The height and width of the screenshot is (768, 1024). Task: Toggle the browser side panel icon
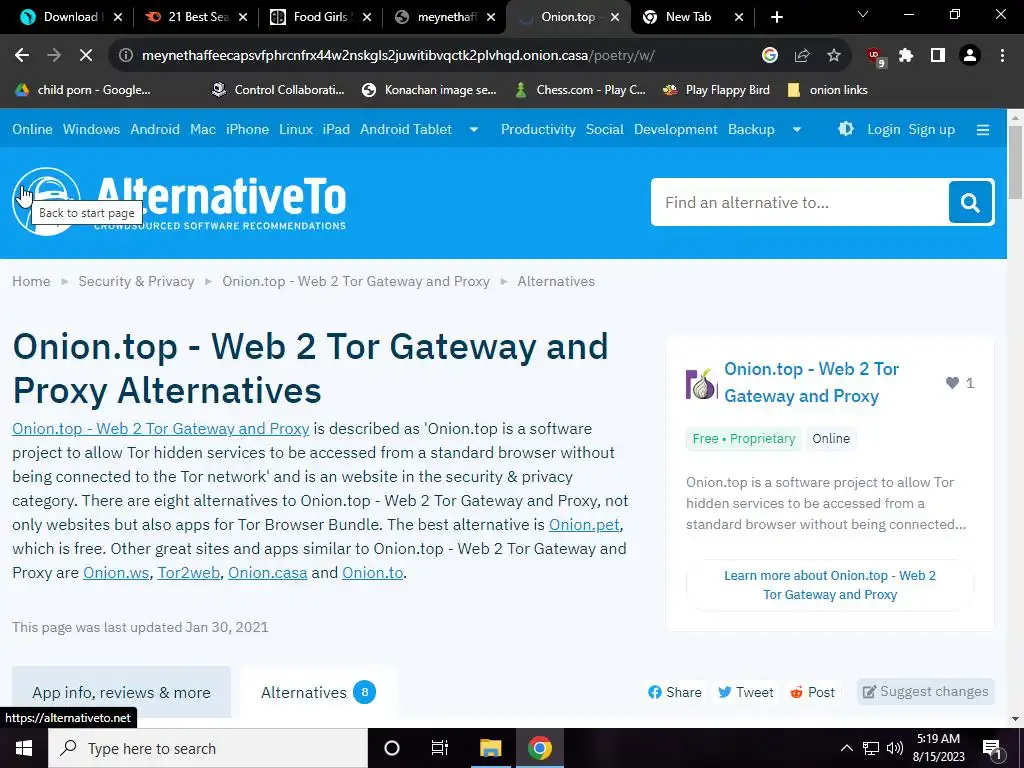coord(938,56)
